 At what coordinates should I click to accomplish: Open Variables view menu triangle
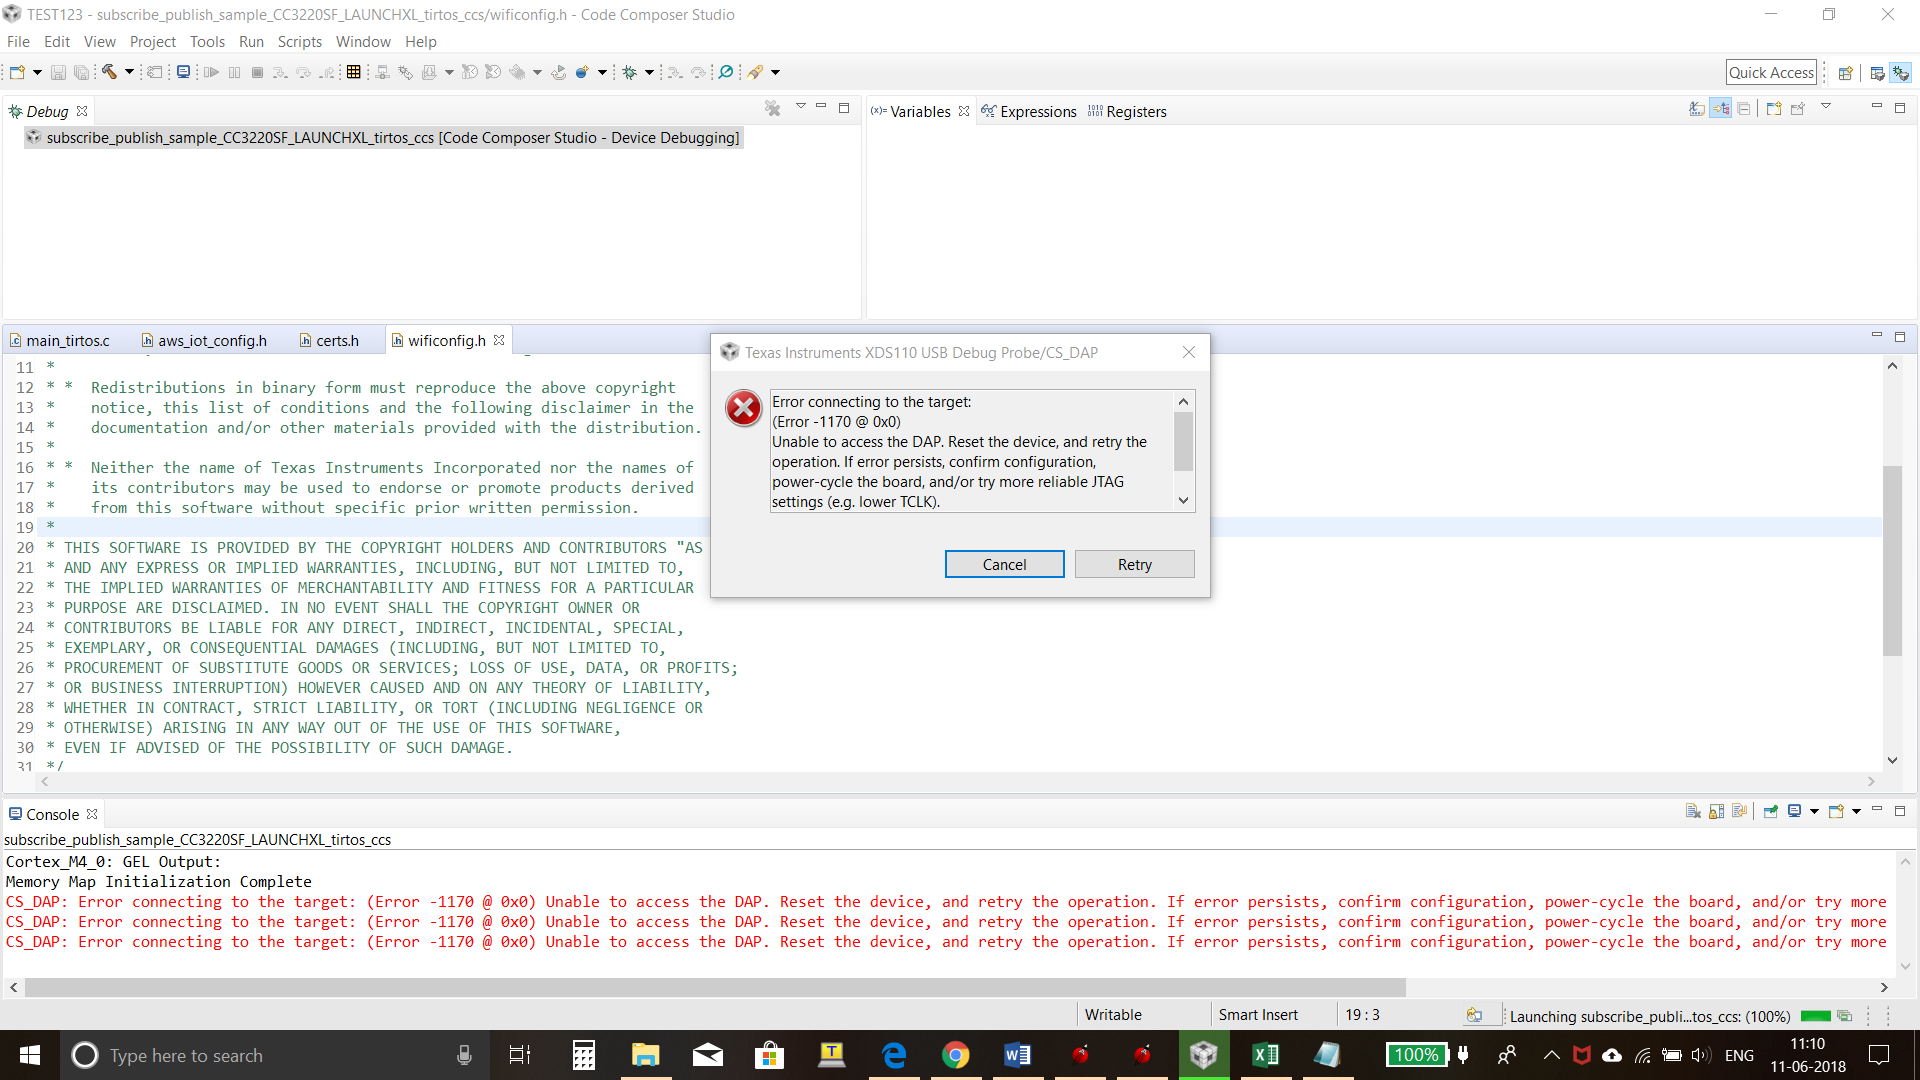point(1825,107)
